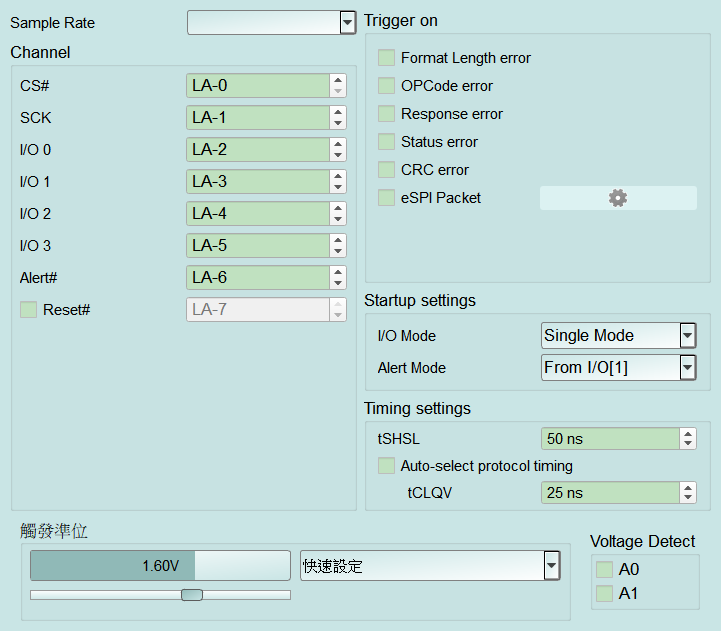Check the OPCode error trigger option
Image resolution: width=721 pixels, height=631 pixels.
pos(386,86)
